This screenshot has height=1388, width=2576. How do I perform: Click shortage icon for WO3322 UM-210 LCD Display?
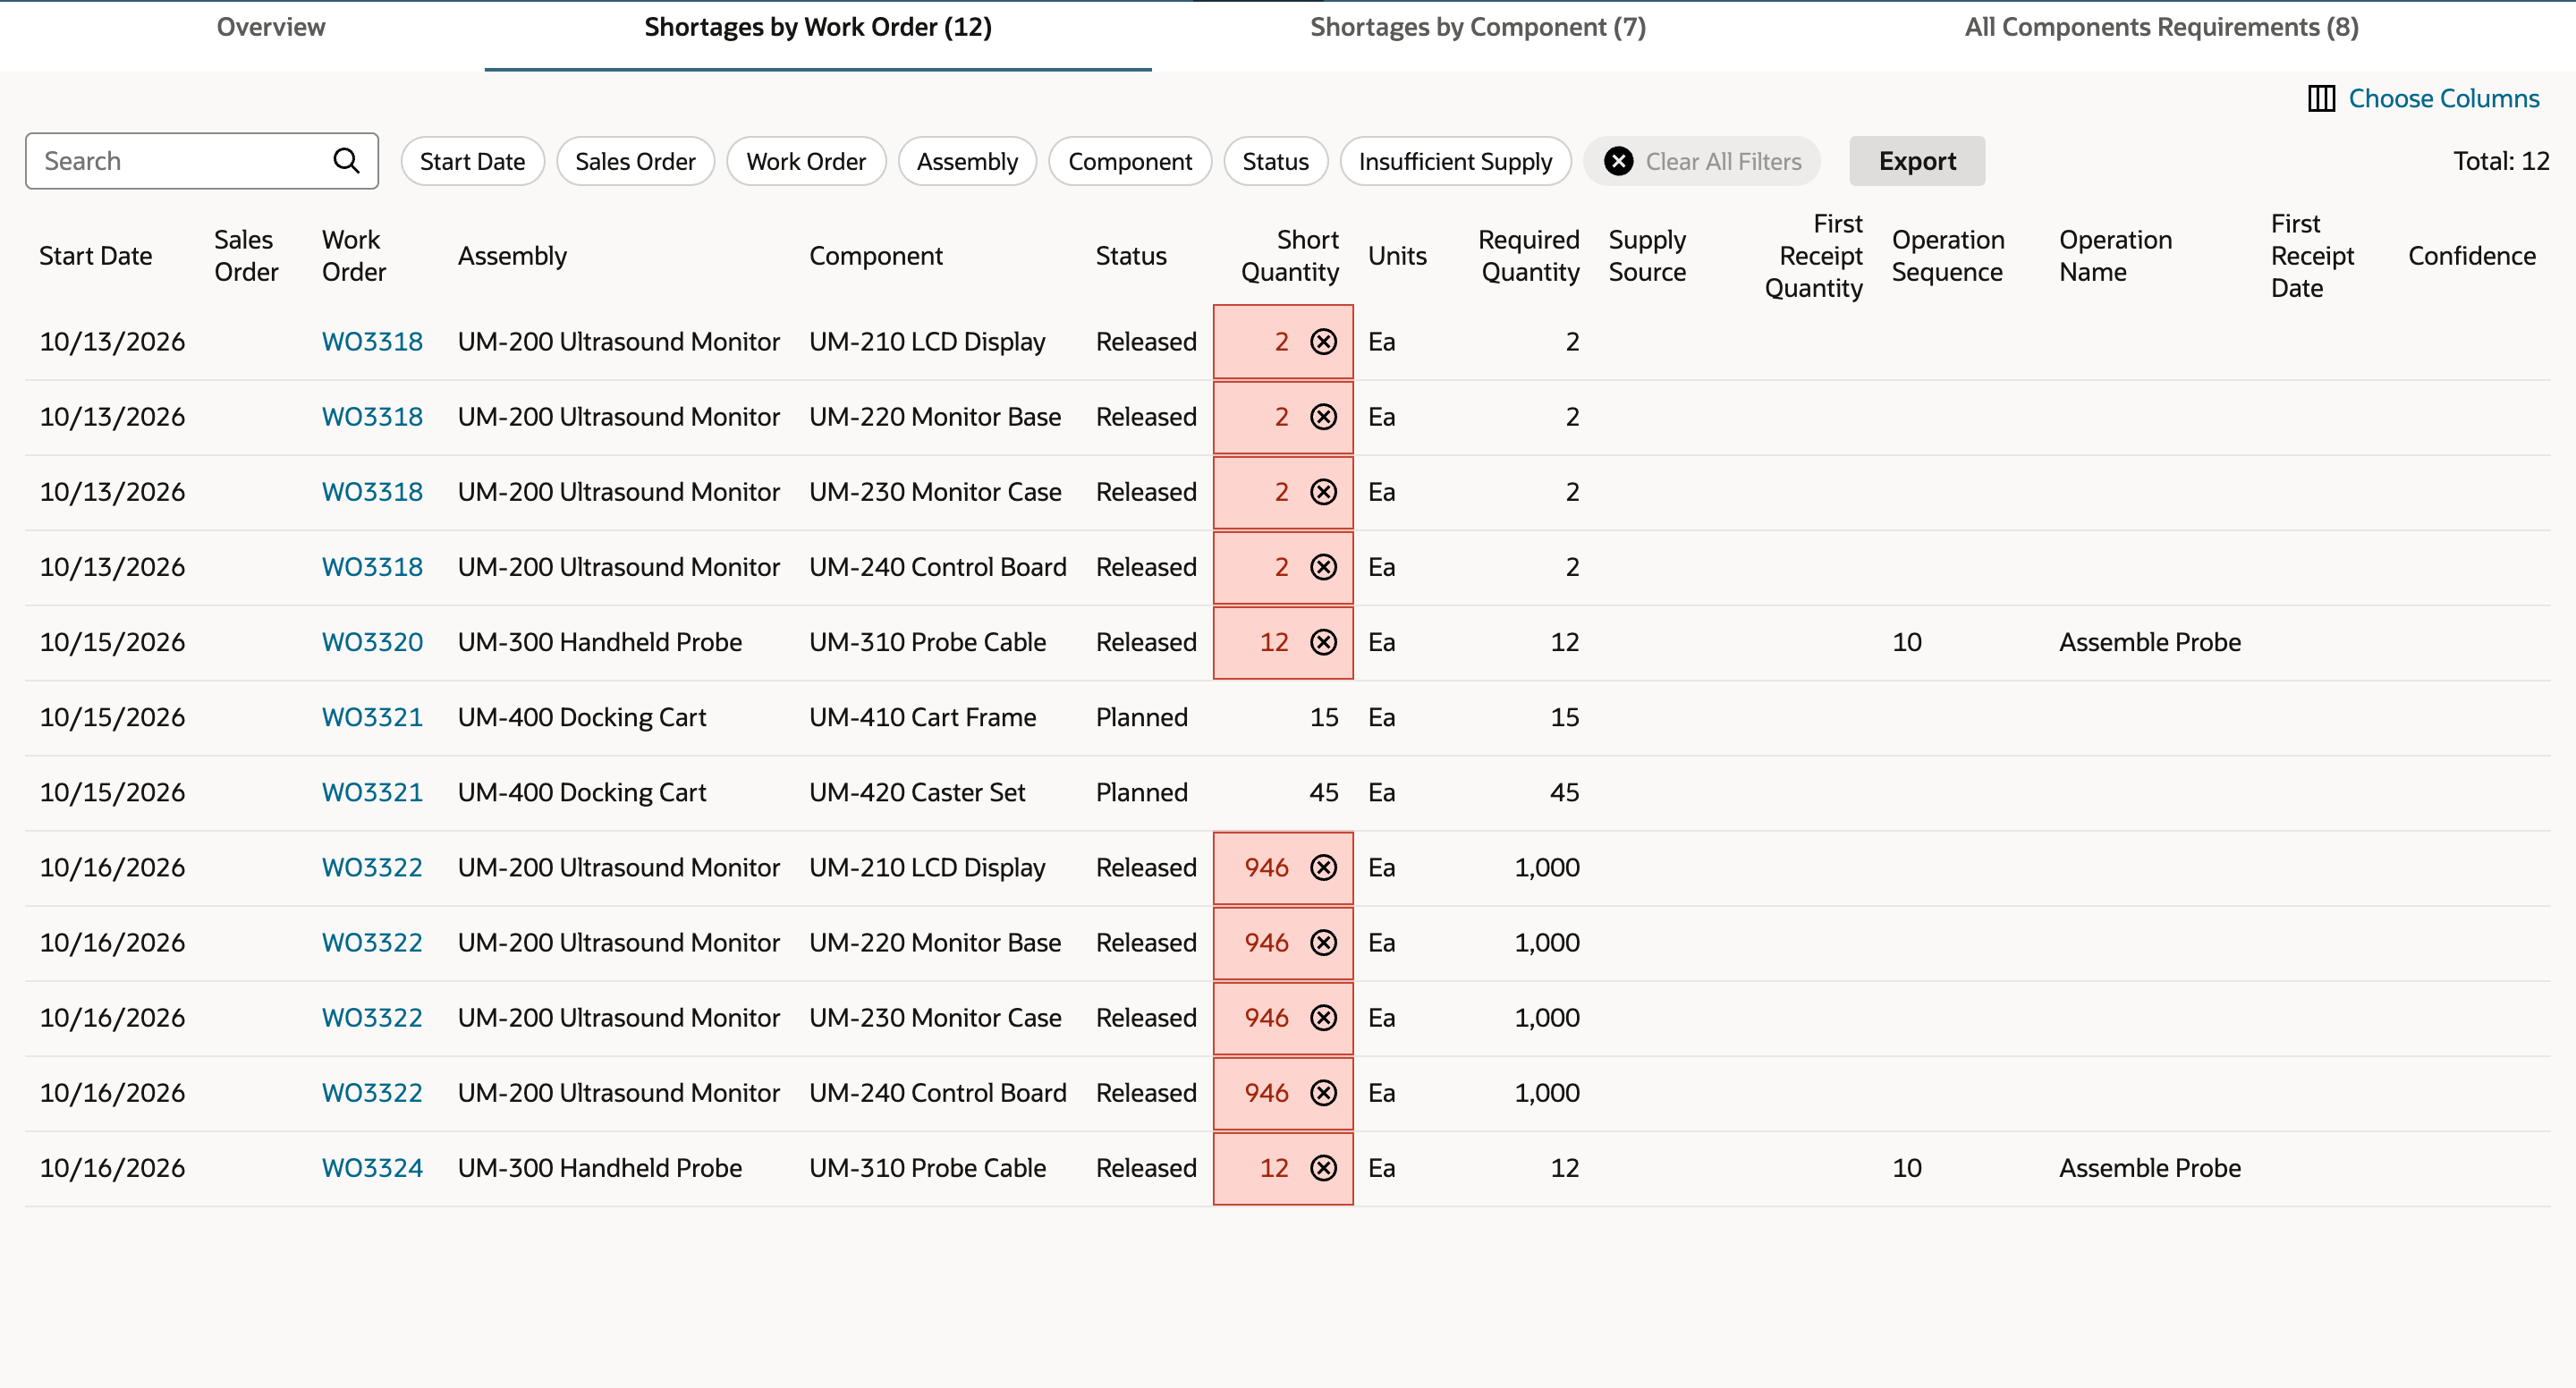[x=1323, y=867]
